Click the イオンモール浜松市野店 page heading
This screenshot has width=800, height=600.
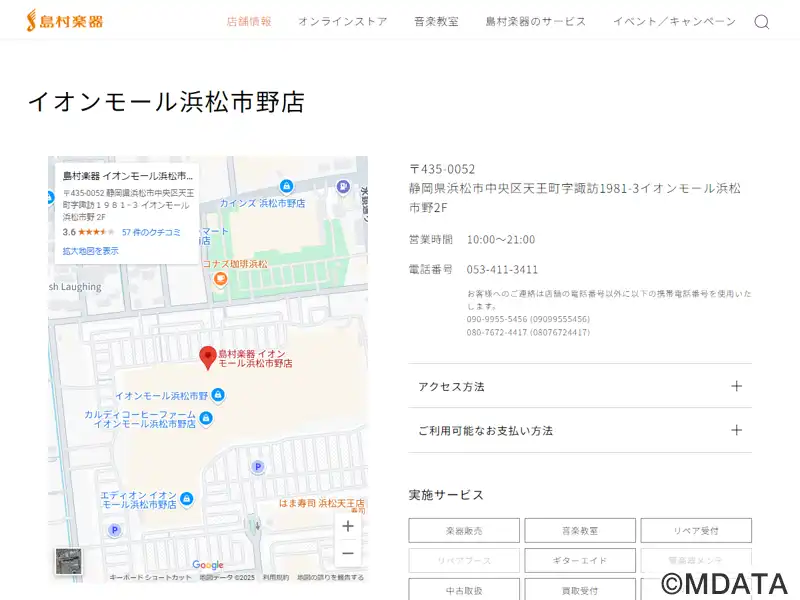pyautogui.click(x=166, y=102)
